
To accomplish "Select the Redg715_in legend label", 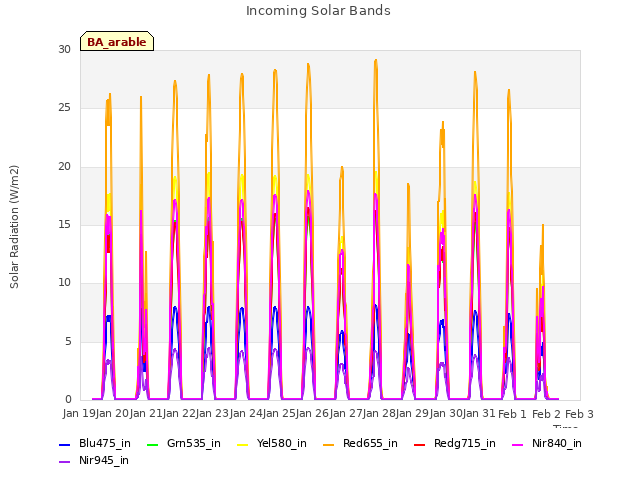I will [x=465, y=444].
